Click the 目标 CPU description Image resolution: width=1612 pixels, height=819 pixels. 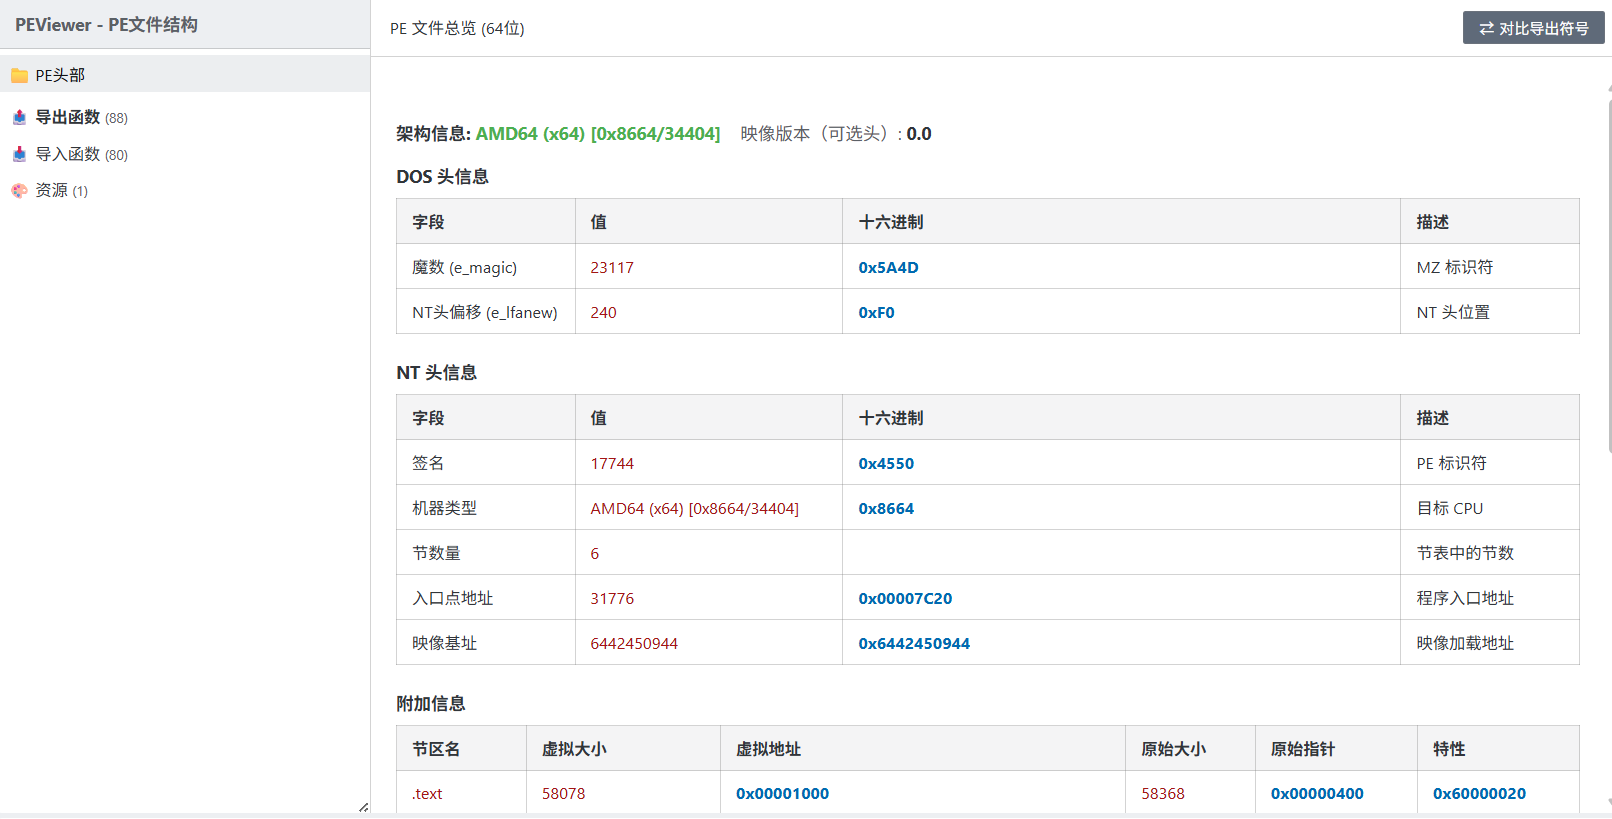pos(1450,508)
